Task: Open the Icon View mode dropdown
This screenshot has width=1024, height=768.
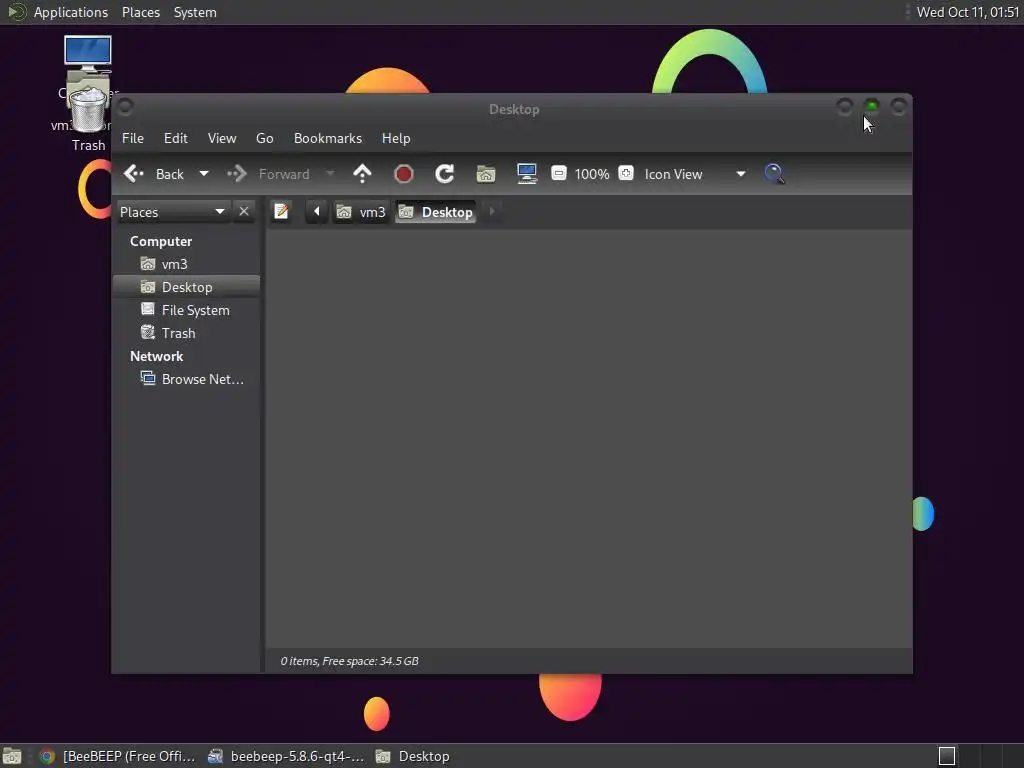Action: pos(695,174)
